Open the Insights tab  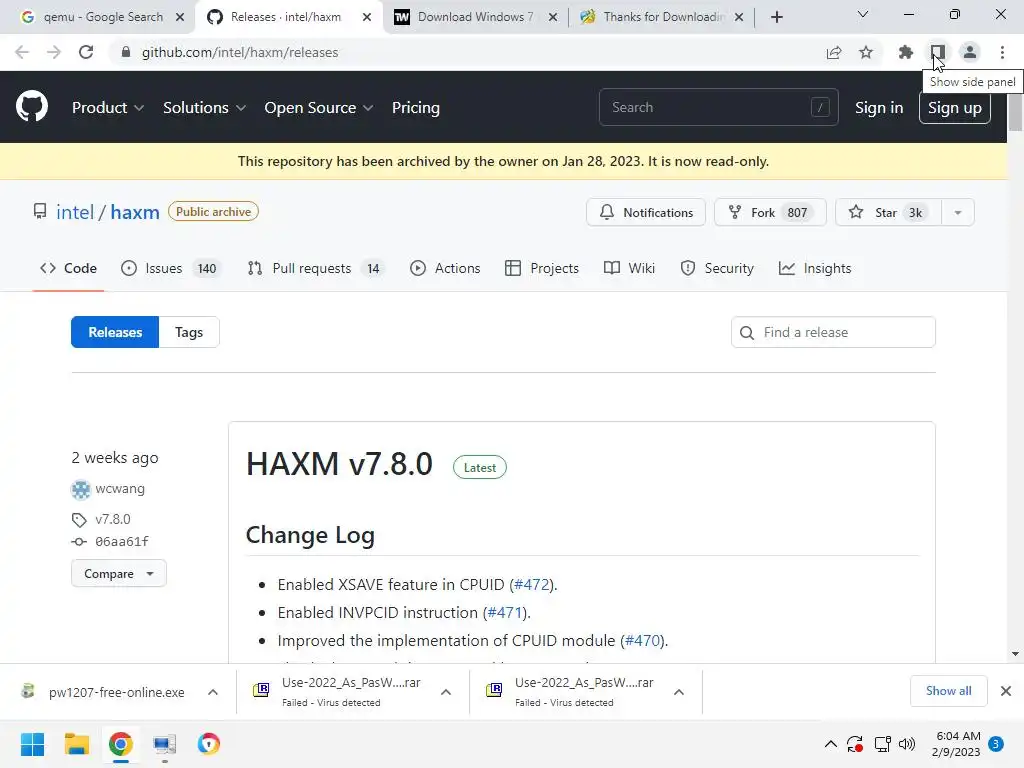click(815, 268)
